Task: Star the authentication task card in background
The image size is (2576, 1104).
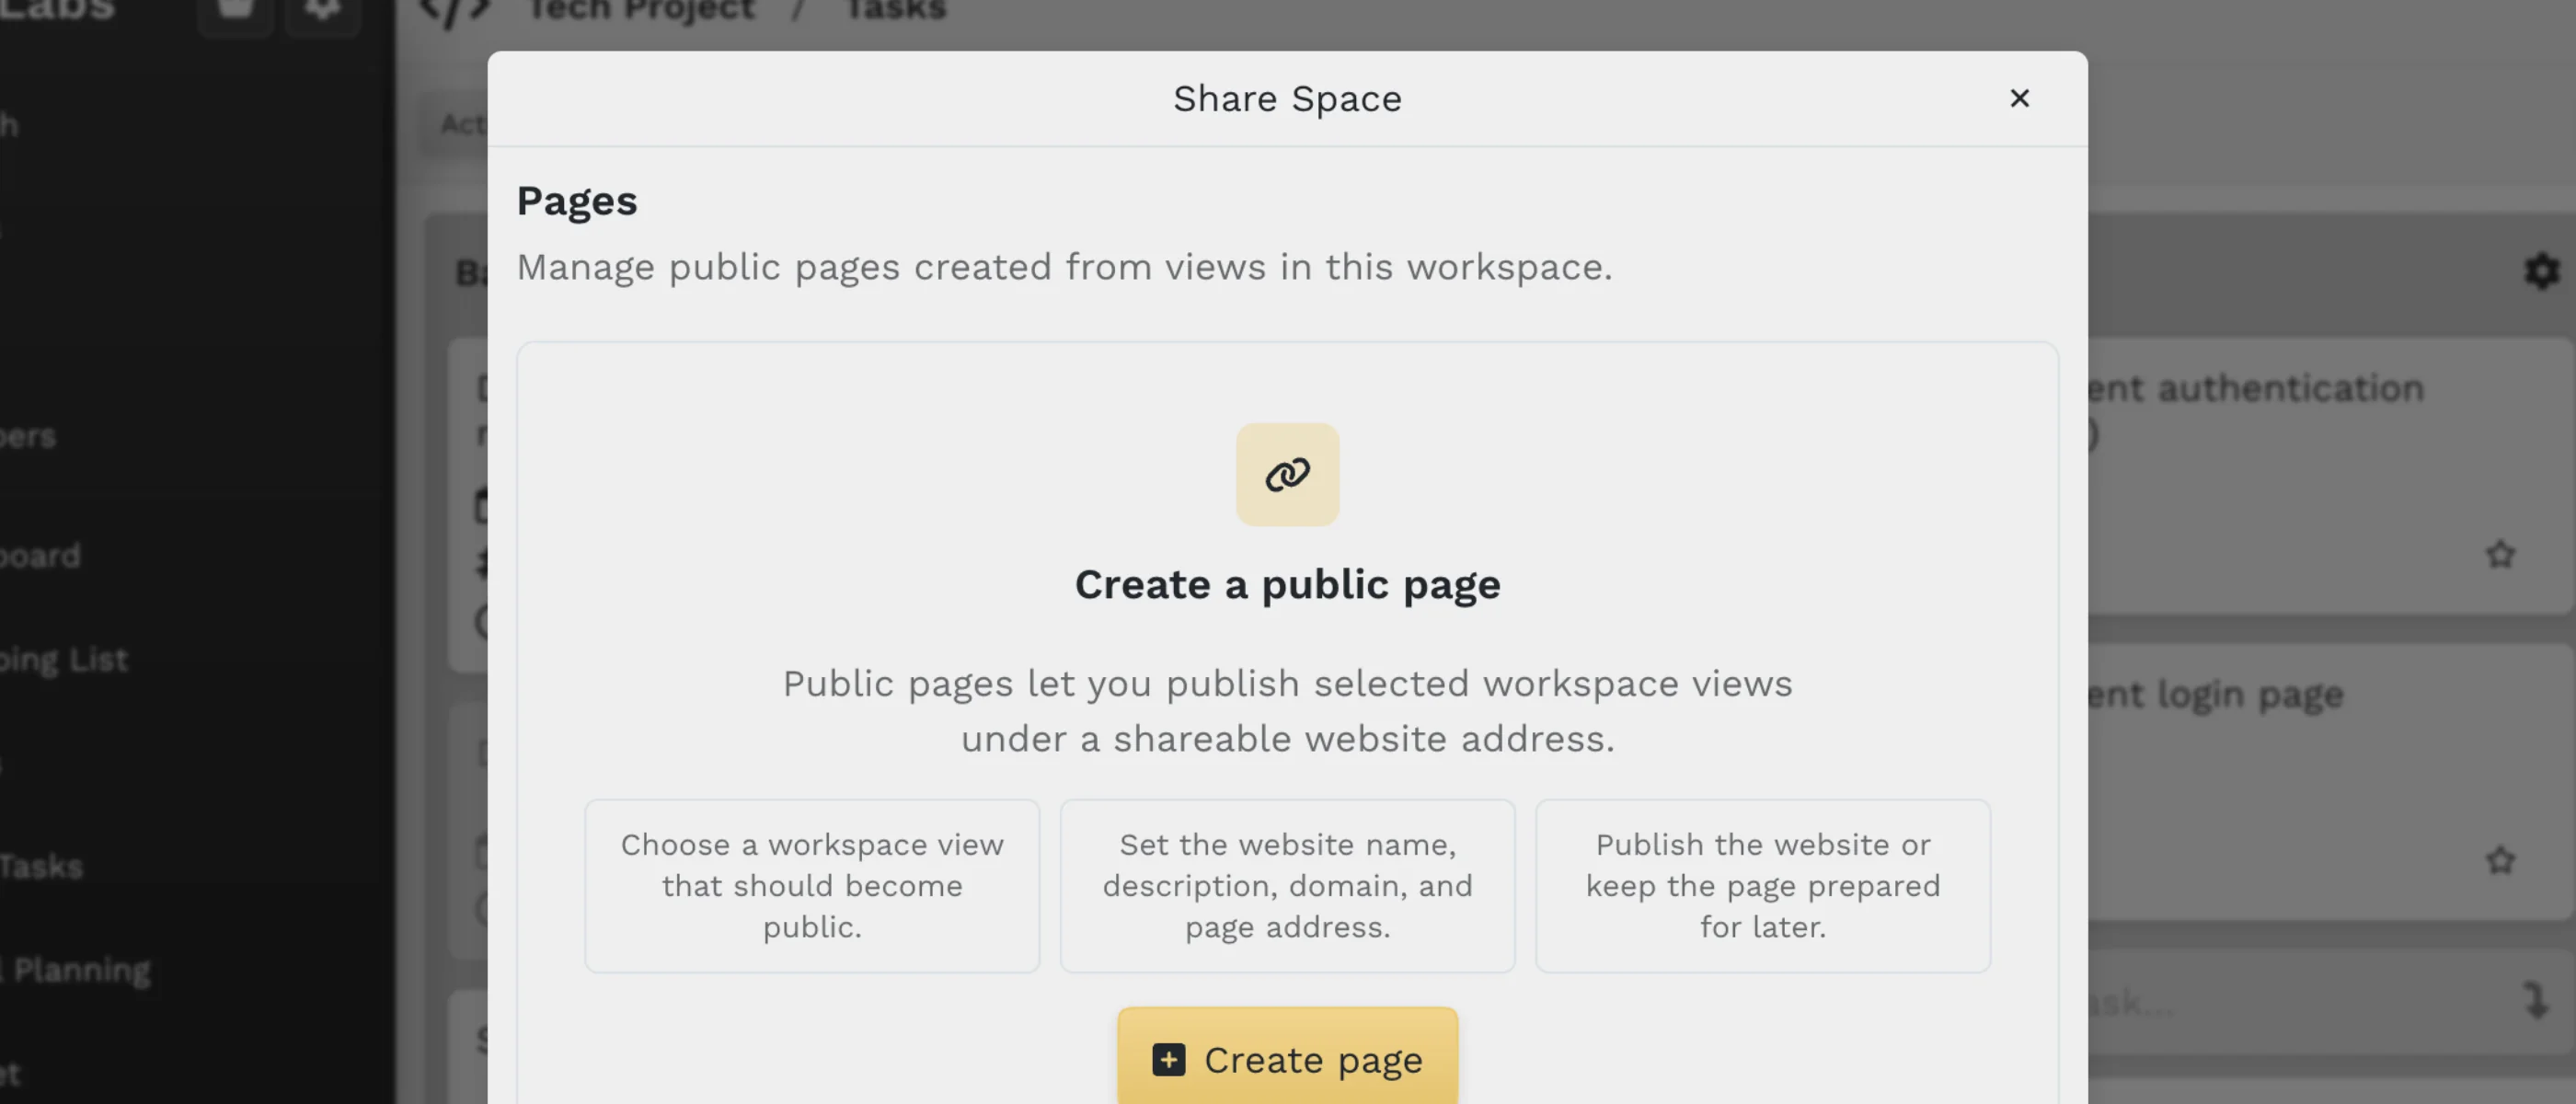Action: 2500,554
